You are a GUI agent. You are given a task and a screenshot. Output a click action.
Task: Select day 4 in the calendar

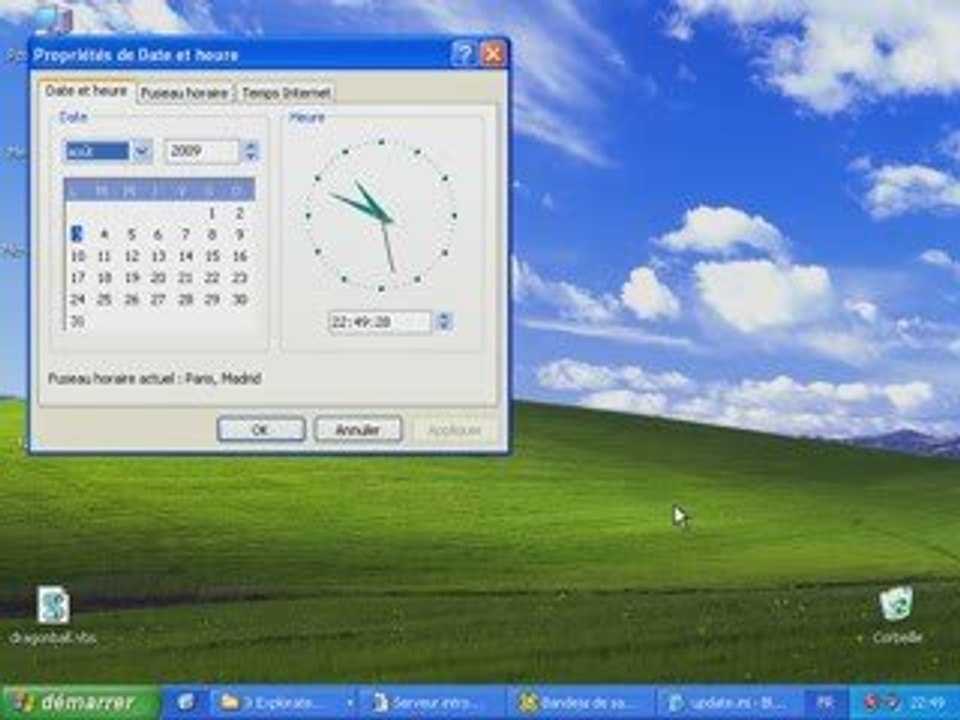point(104,234)
